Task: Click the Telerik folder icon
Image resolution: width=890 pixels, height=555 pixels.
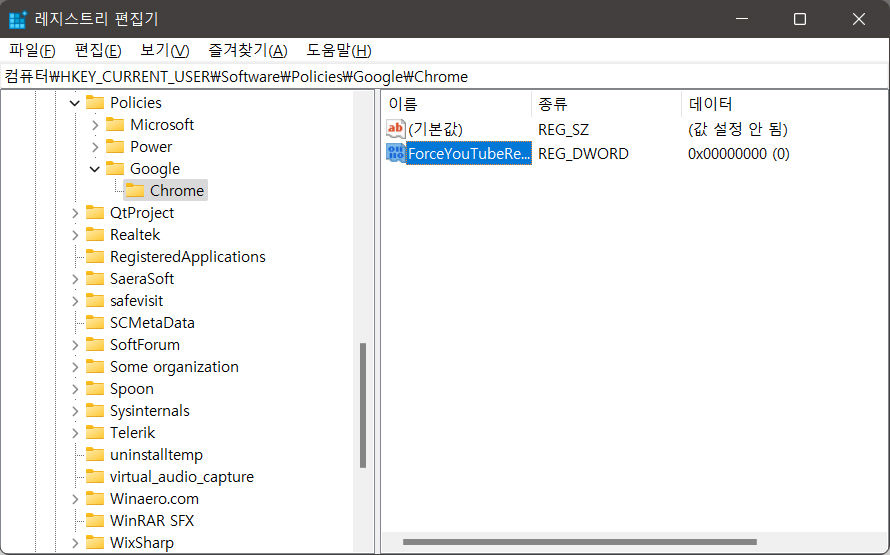Action: point(95,432)
